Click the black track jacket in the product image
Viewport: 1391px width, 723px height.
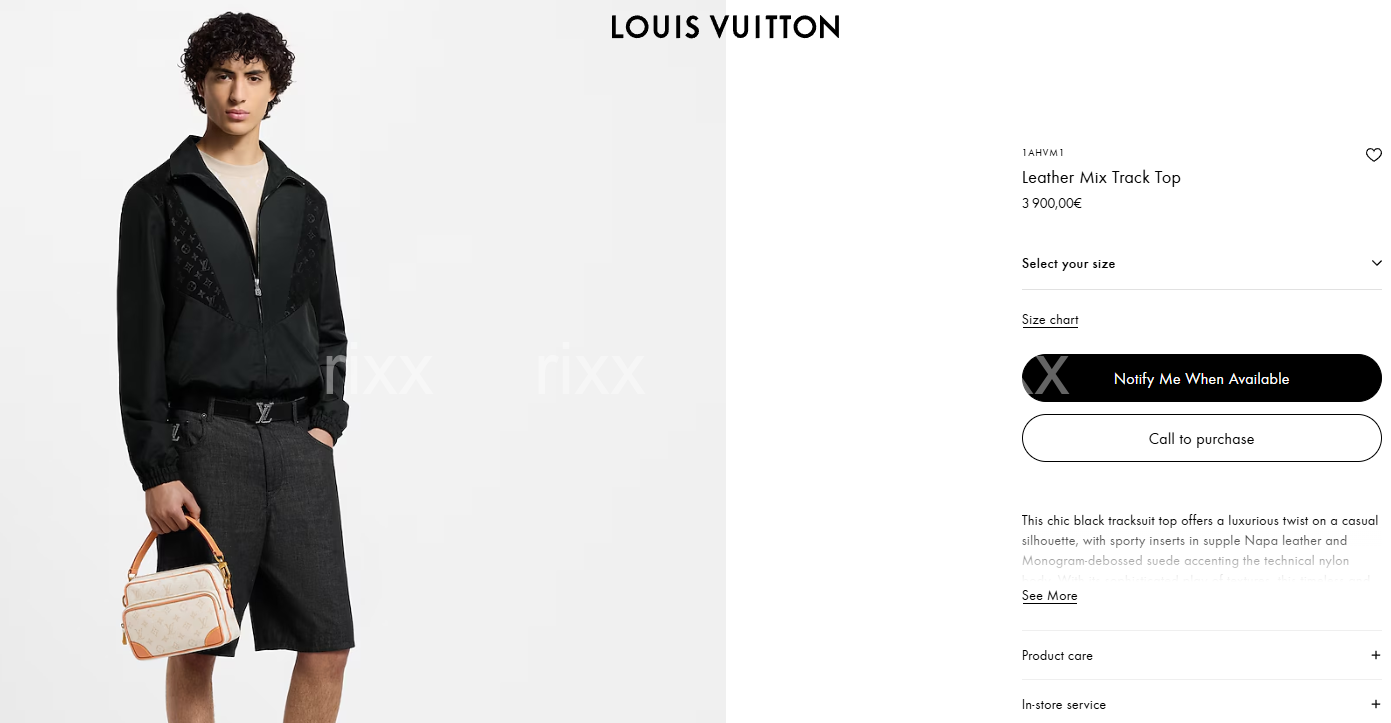tap(232, 300)
